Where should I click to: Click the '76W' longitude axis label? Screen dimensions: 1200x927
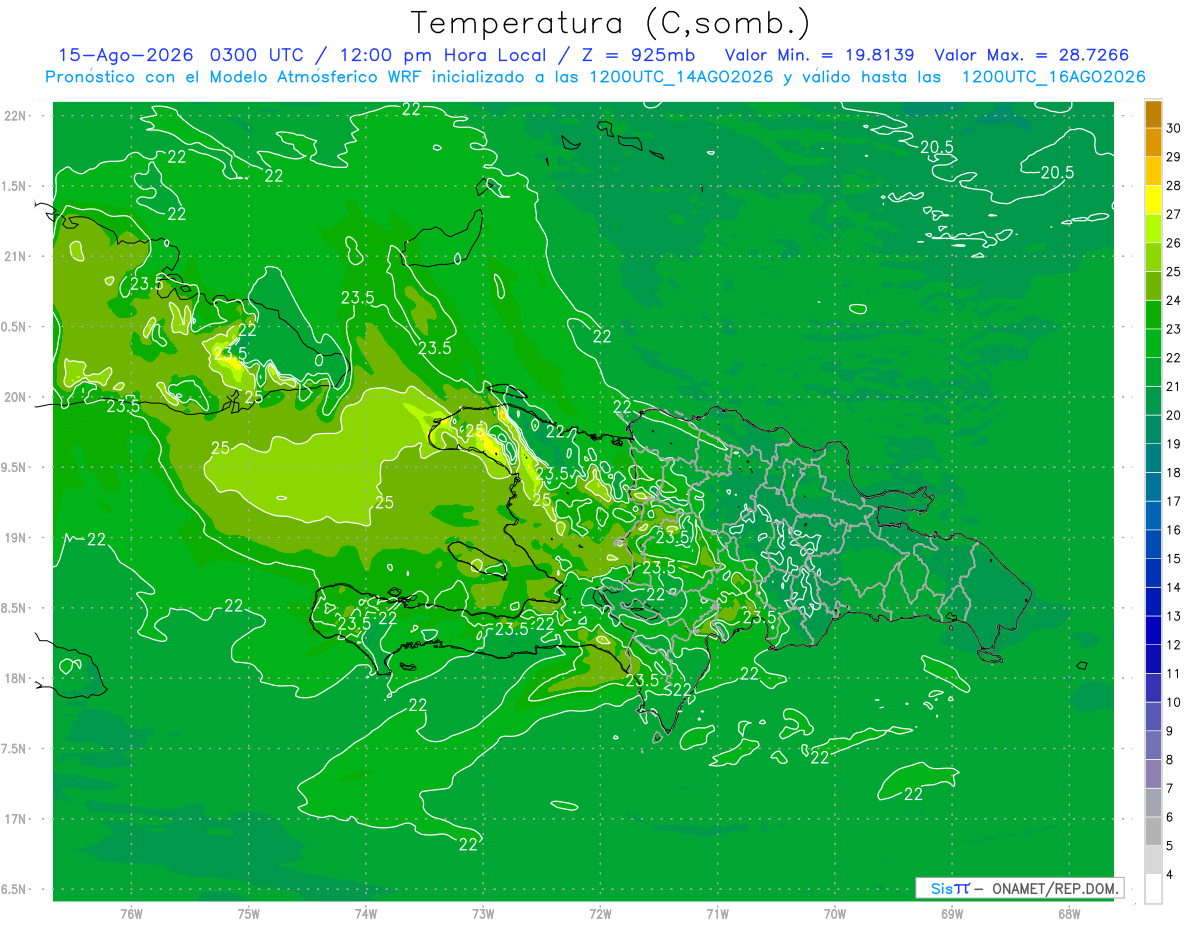(131, 913)
